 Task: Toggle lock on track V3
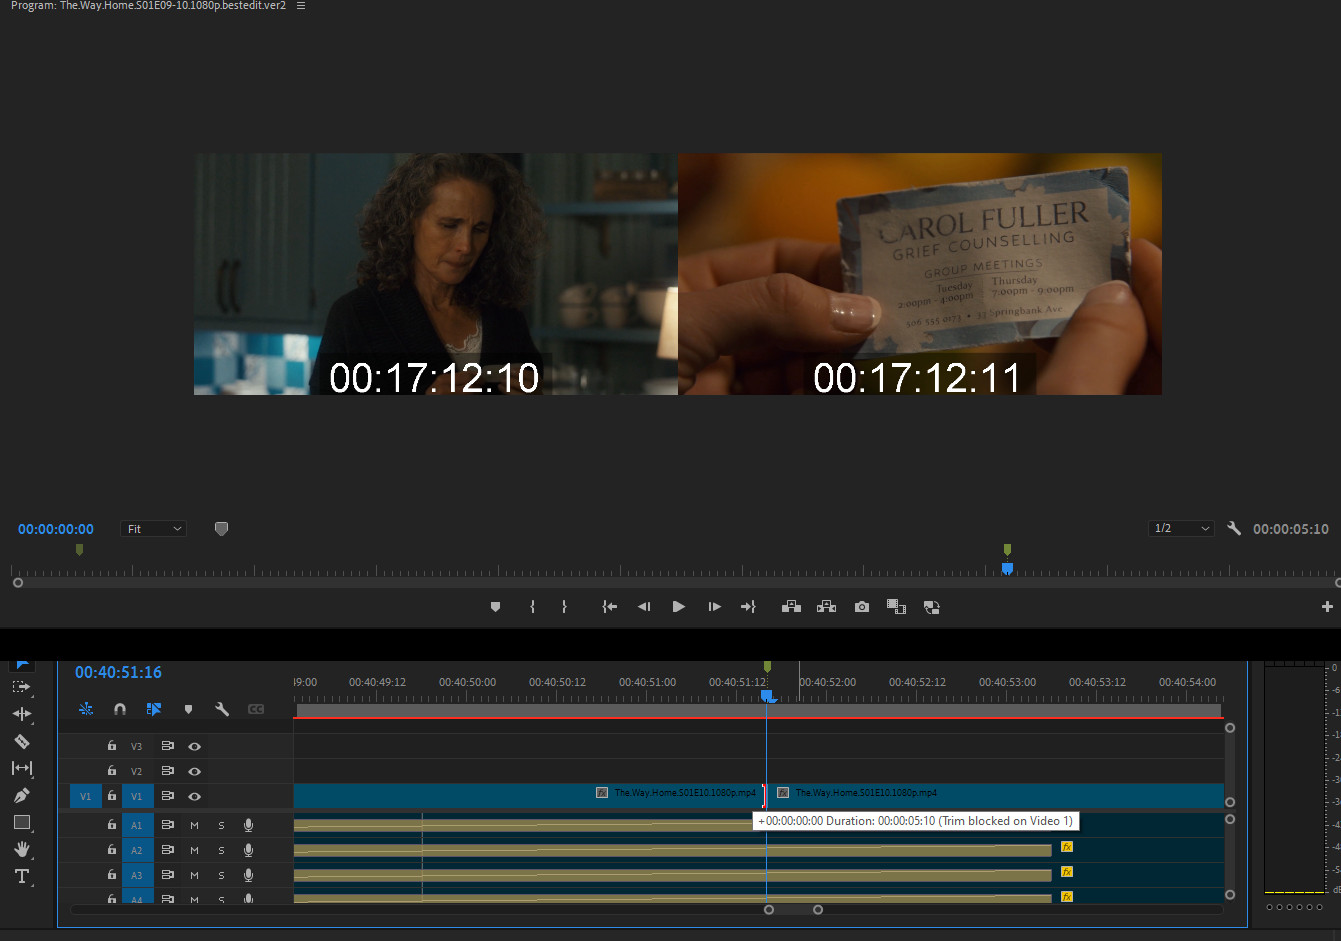[x=112, y=746]
